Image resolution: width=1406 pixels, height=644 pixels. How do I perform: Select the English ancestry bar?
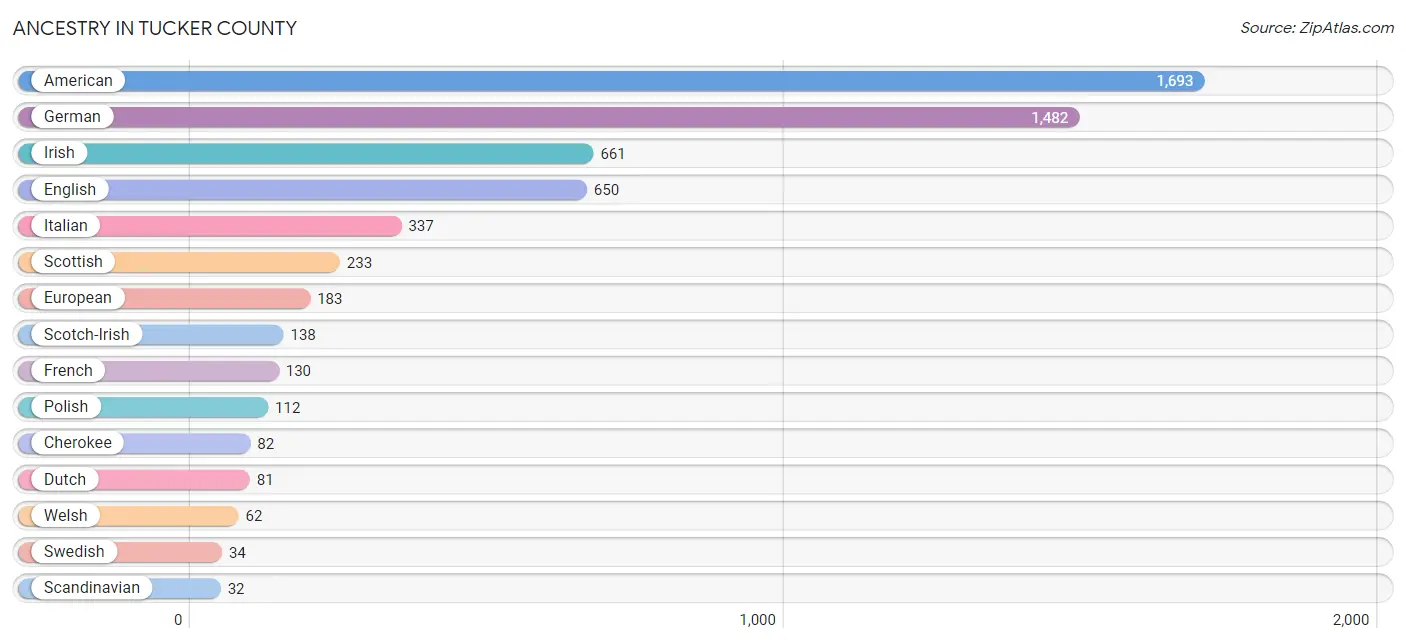[x=302, y=189]
